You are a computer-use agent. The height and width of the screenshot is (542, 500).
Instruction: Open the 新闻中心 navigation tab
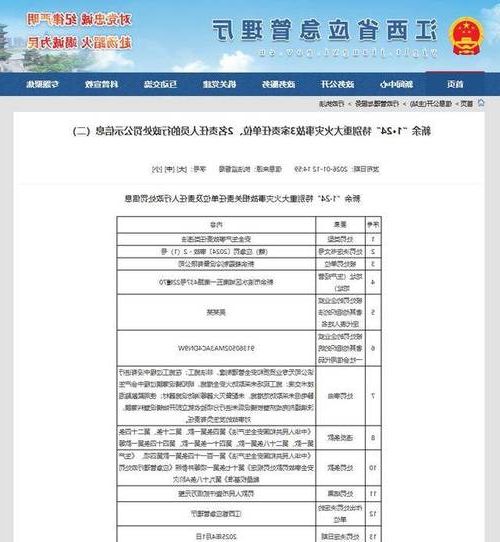pyautogui.click(x=396, y=84)
